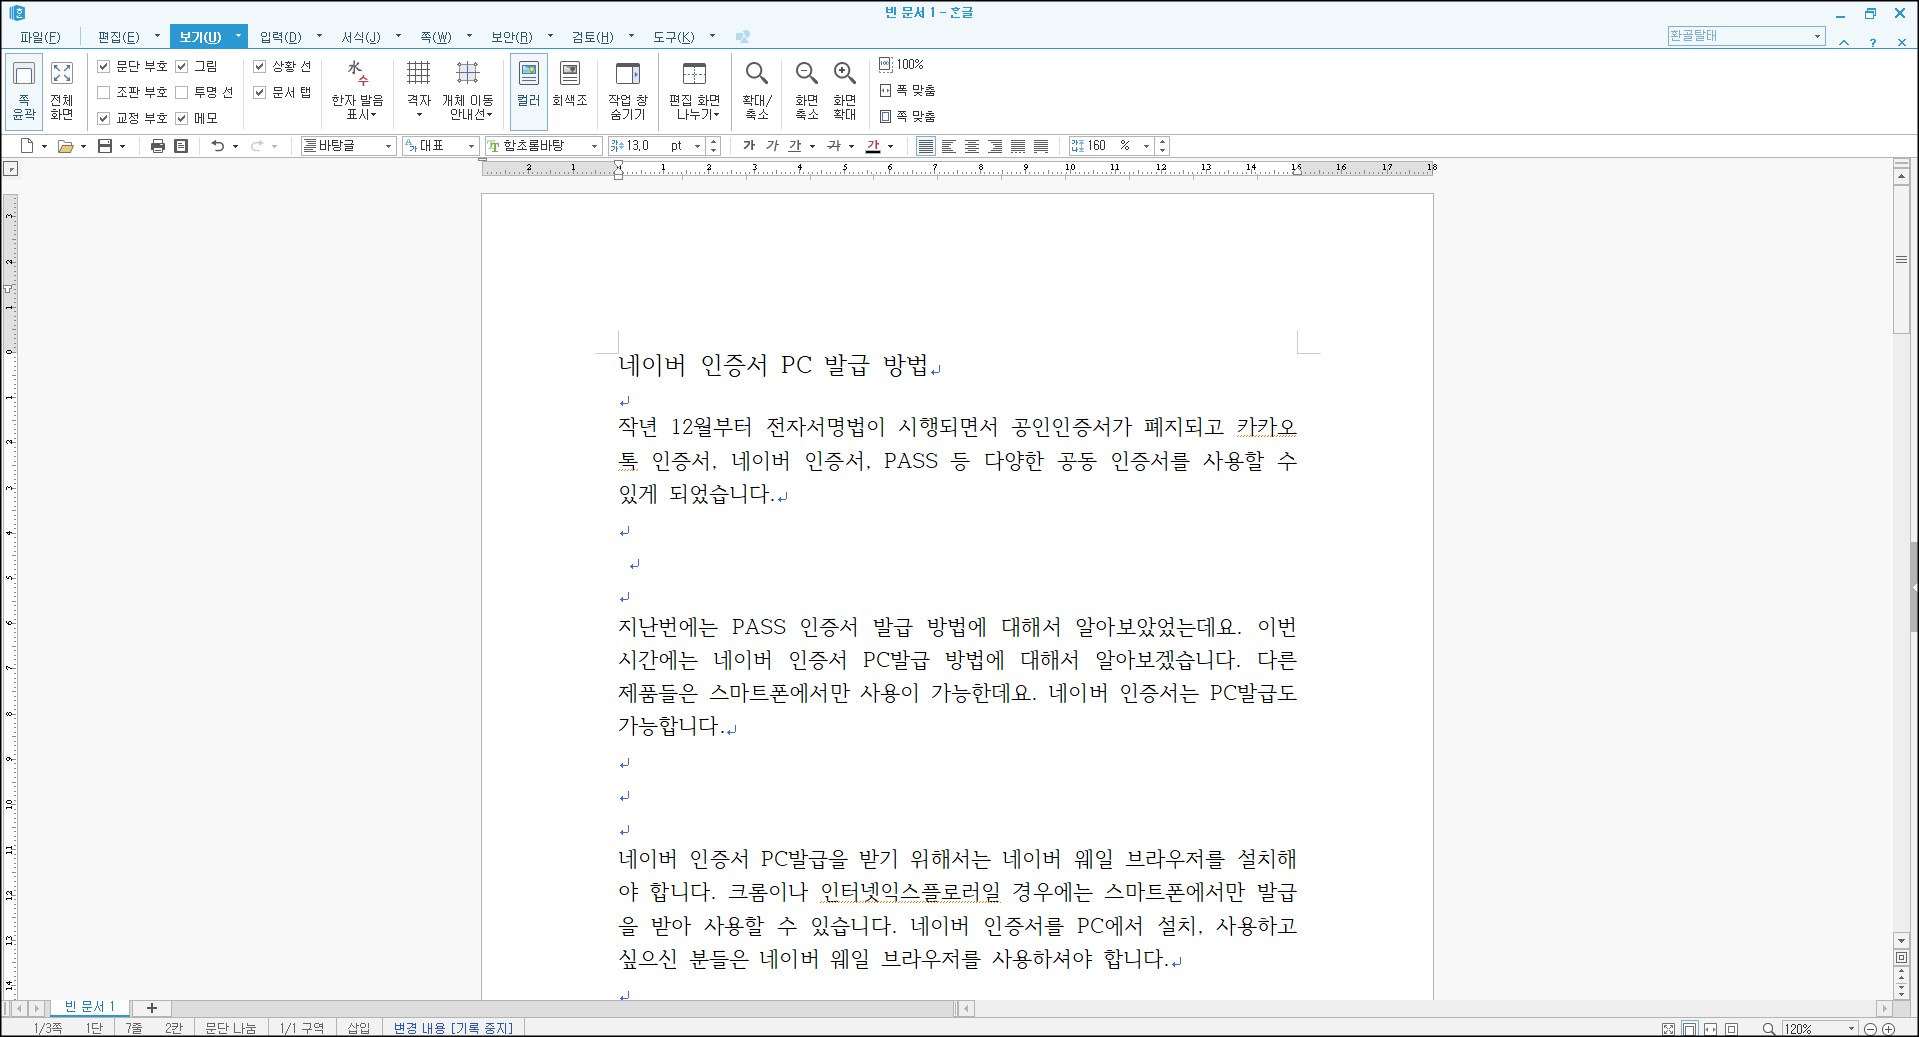Uncheck the 메모 checkbox
The width and height of the screenshot is (1919, 1037).
182,118
